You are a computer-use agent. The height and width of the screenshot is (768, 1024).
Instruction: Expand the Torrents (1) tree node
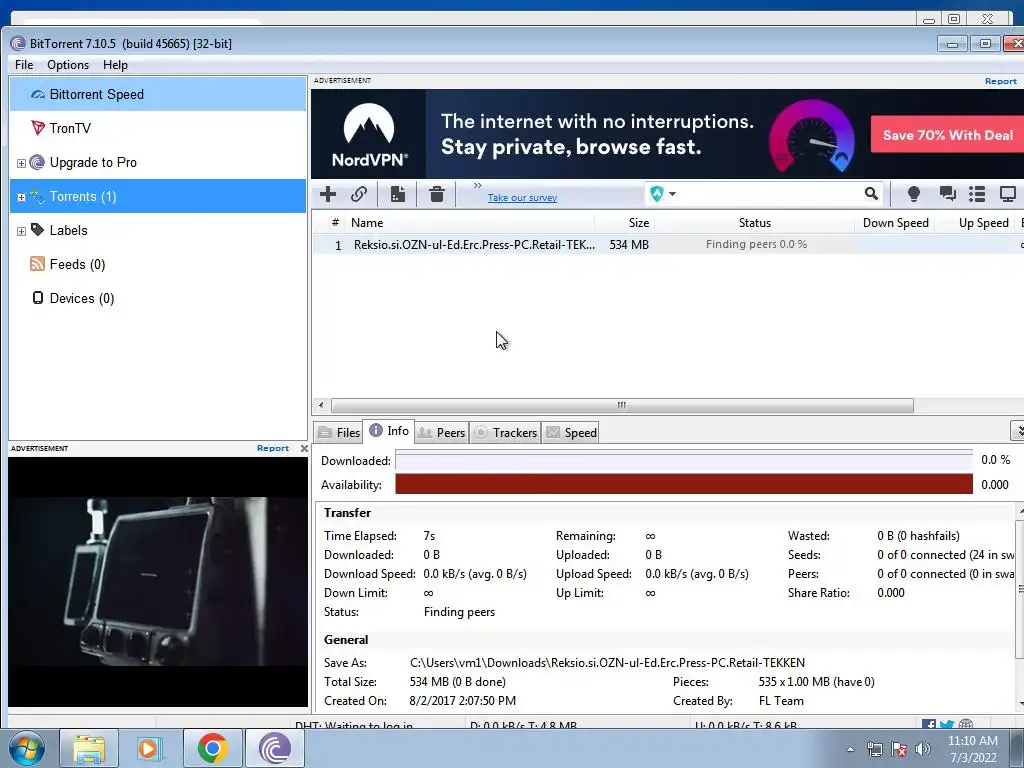(21, 197)
